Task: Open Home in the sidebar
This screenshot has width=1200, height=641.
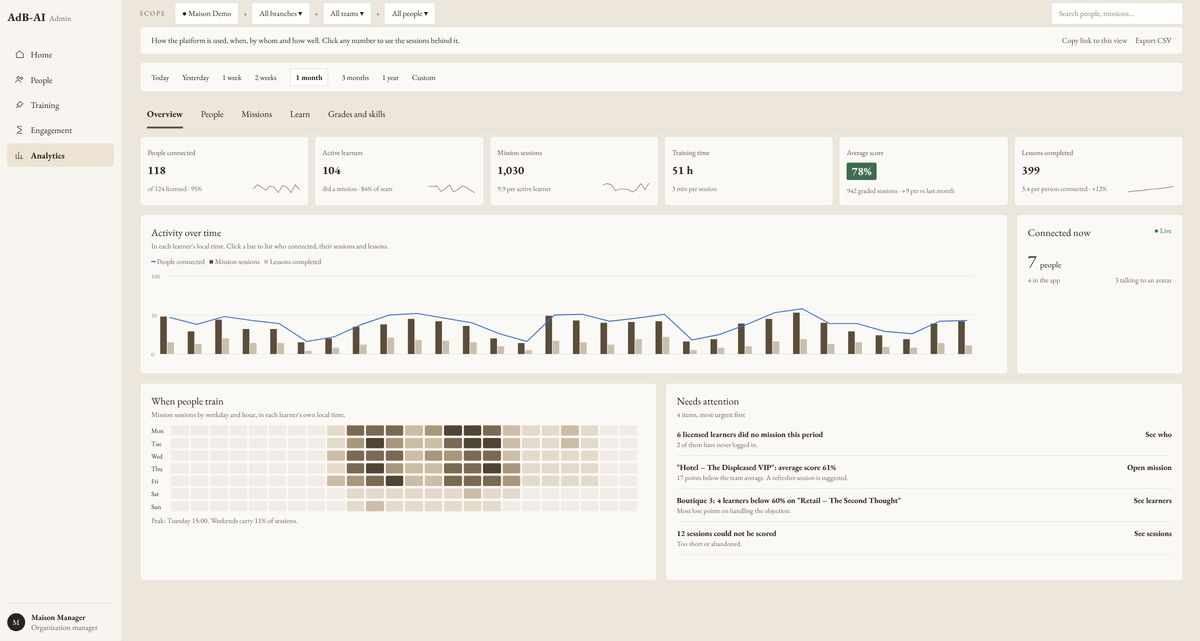Action: [x=60, y=55]
